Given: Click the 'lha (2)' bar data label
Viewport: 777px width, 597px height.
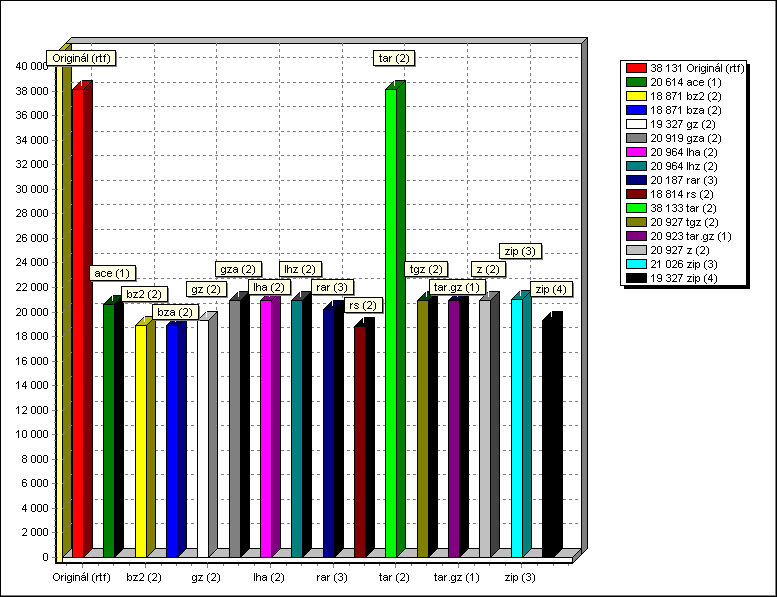Looking at the screenshot, I should click(269, 287).
